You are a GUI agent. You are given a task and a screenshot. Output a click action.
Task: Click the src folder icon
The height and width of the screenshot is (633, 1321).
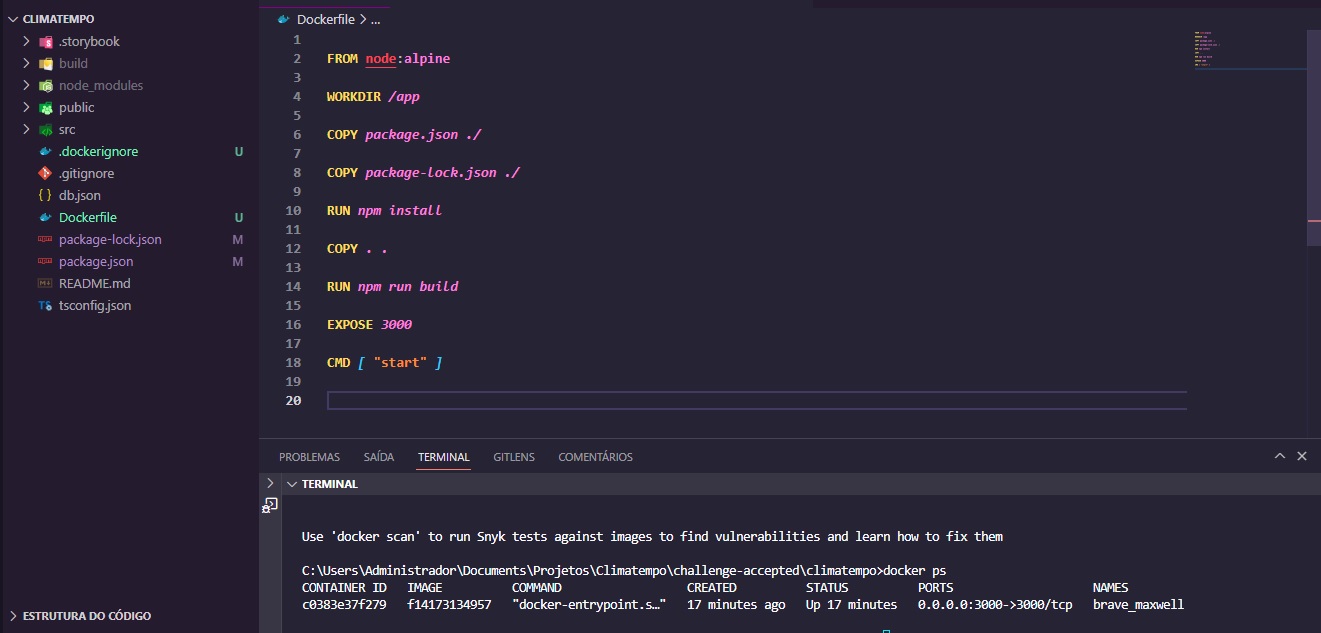[x=45, y=130]
